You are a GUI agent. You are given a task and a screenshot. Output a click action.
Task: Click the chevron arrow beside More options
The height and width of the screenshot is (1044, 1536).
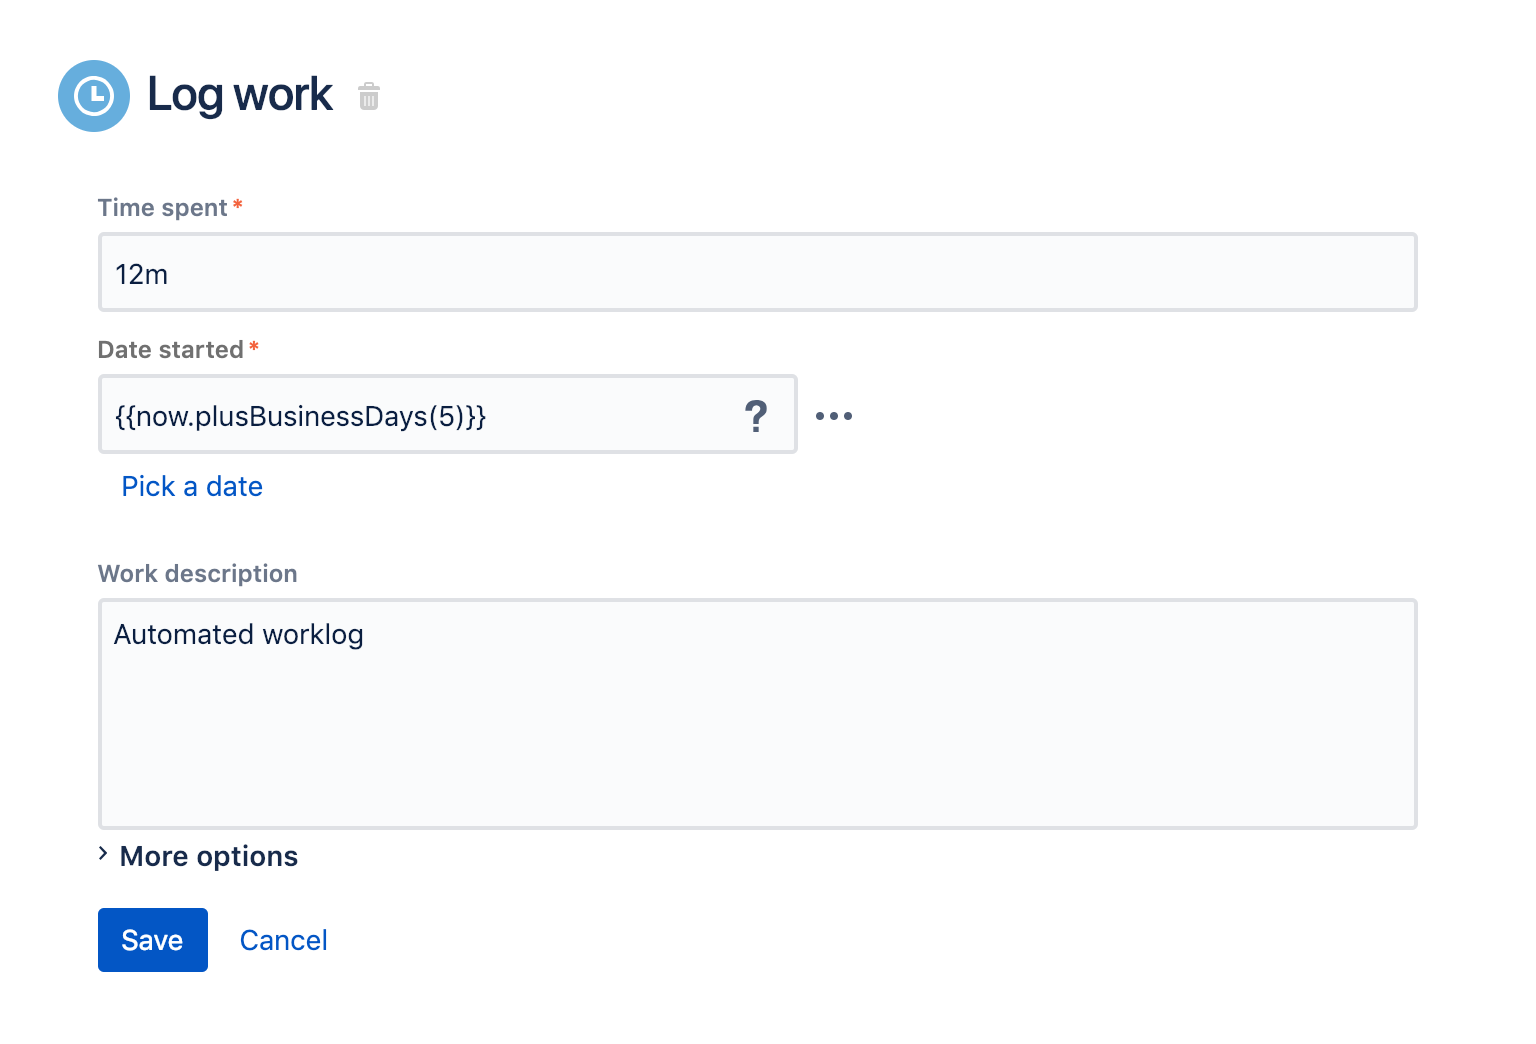pyautogui.click(x=103, y=854)
